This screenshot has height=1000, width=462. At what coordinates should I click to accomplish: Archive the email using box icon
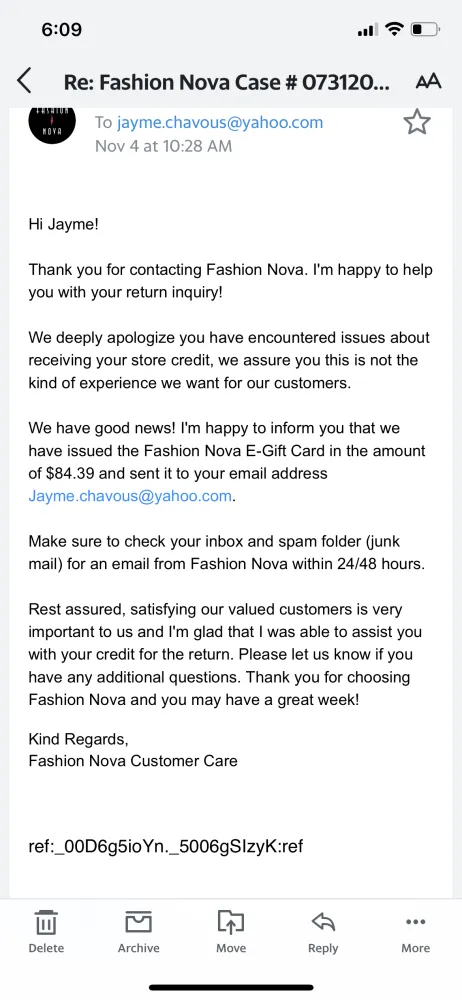(x=138, y=932)
